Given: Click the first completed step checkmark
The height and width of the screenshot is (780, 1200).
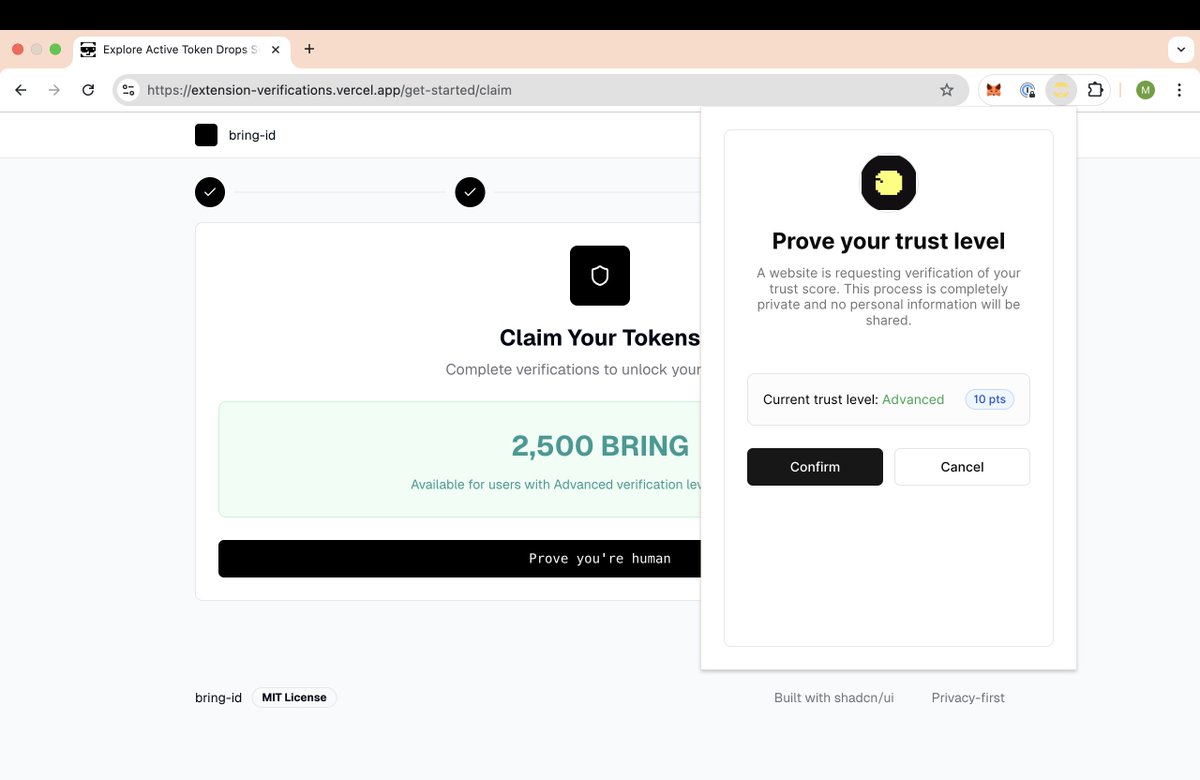Looking at the screenshot, I should [x=210, y=192].
